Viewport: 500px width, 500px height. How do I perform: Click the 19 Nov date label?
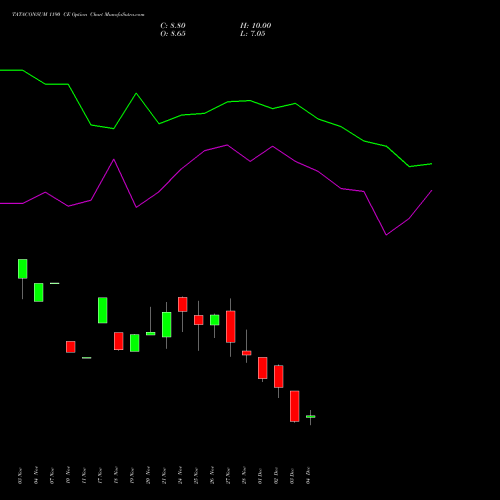click(x=132, y=476)
